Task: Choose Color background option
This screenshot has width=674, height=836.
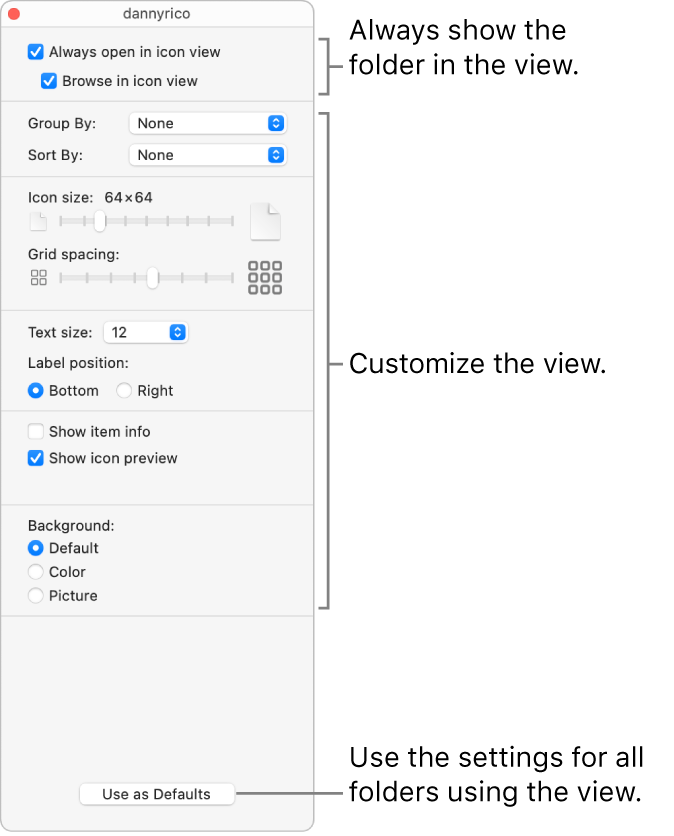Action: coord(36,572)
